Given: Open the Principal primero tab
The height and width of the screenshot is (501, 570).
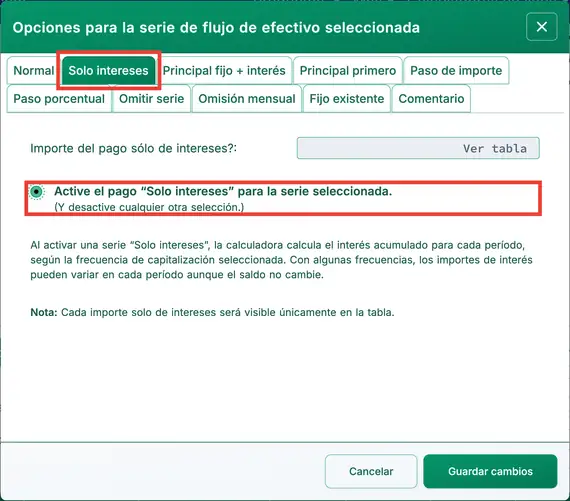Looking at the screenshot, I should [348, 71].
